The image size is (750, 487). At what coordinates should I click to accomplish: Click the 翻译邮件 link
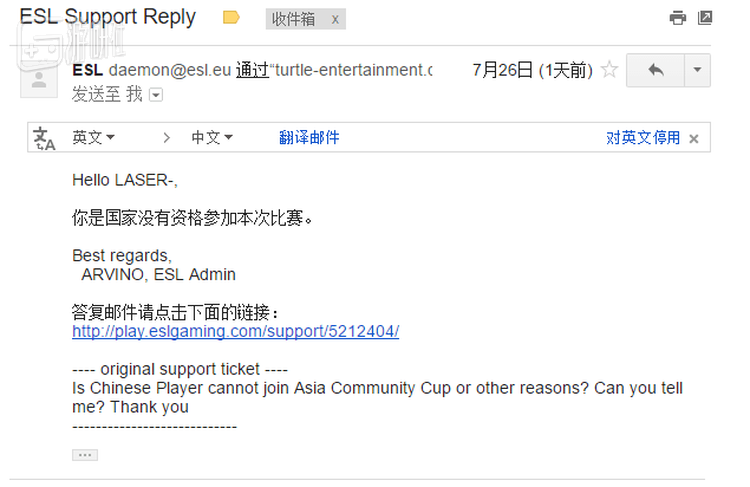tap(309, 138)
